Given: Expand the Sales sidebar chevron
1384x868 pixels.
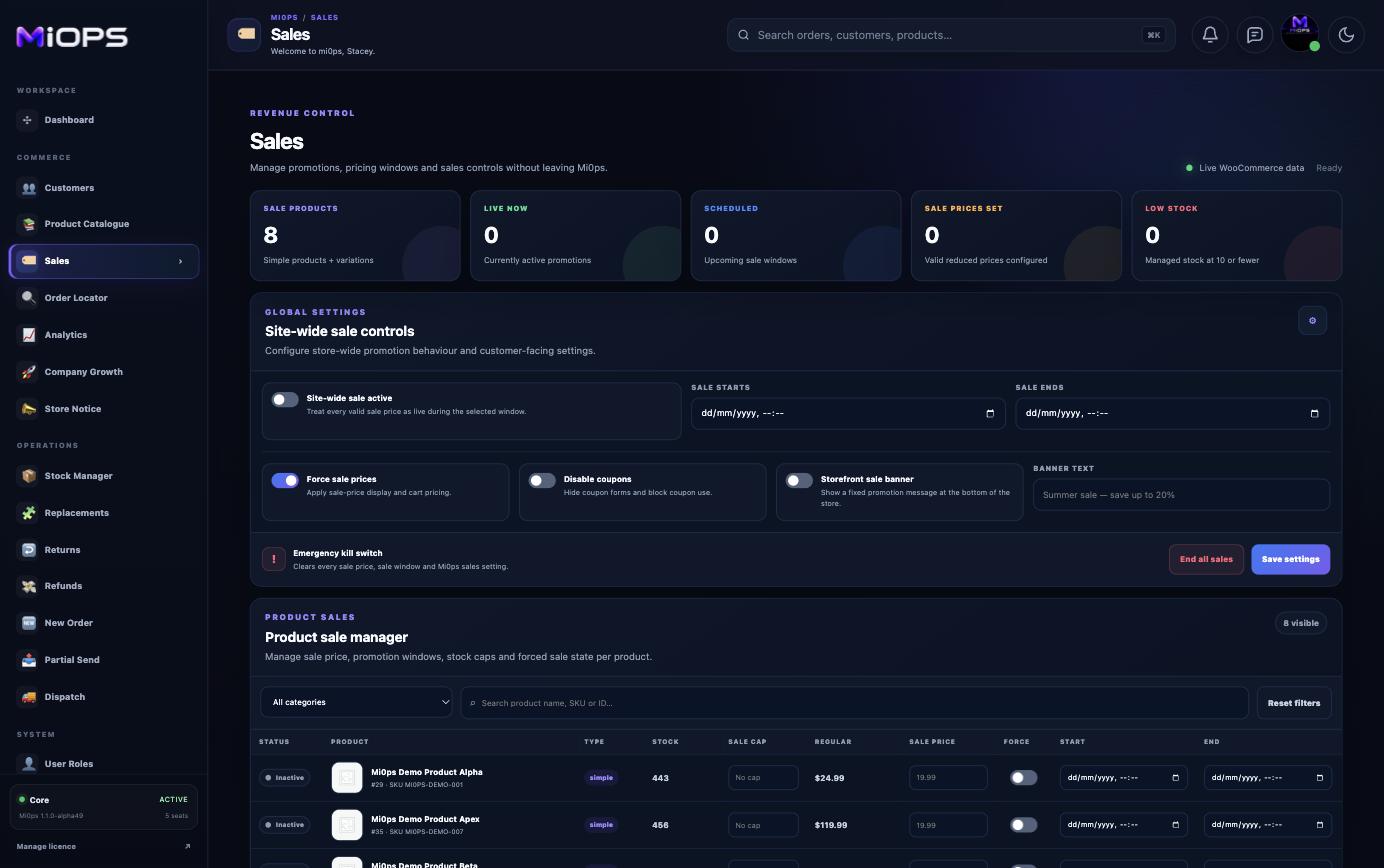Looking at the screenshot, I should (x=180, y=261).
